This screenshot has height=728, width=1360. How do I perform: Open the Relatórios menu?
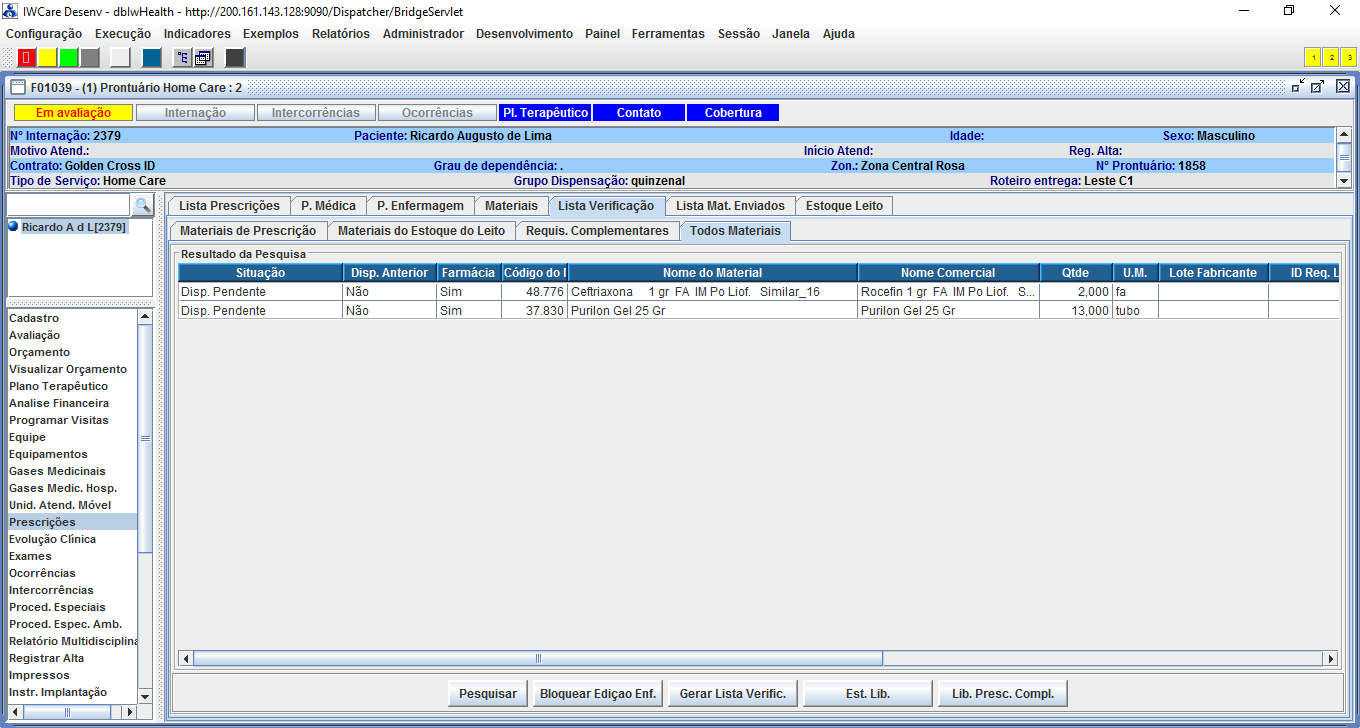(x=340, y=34)
